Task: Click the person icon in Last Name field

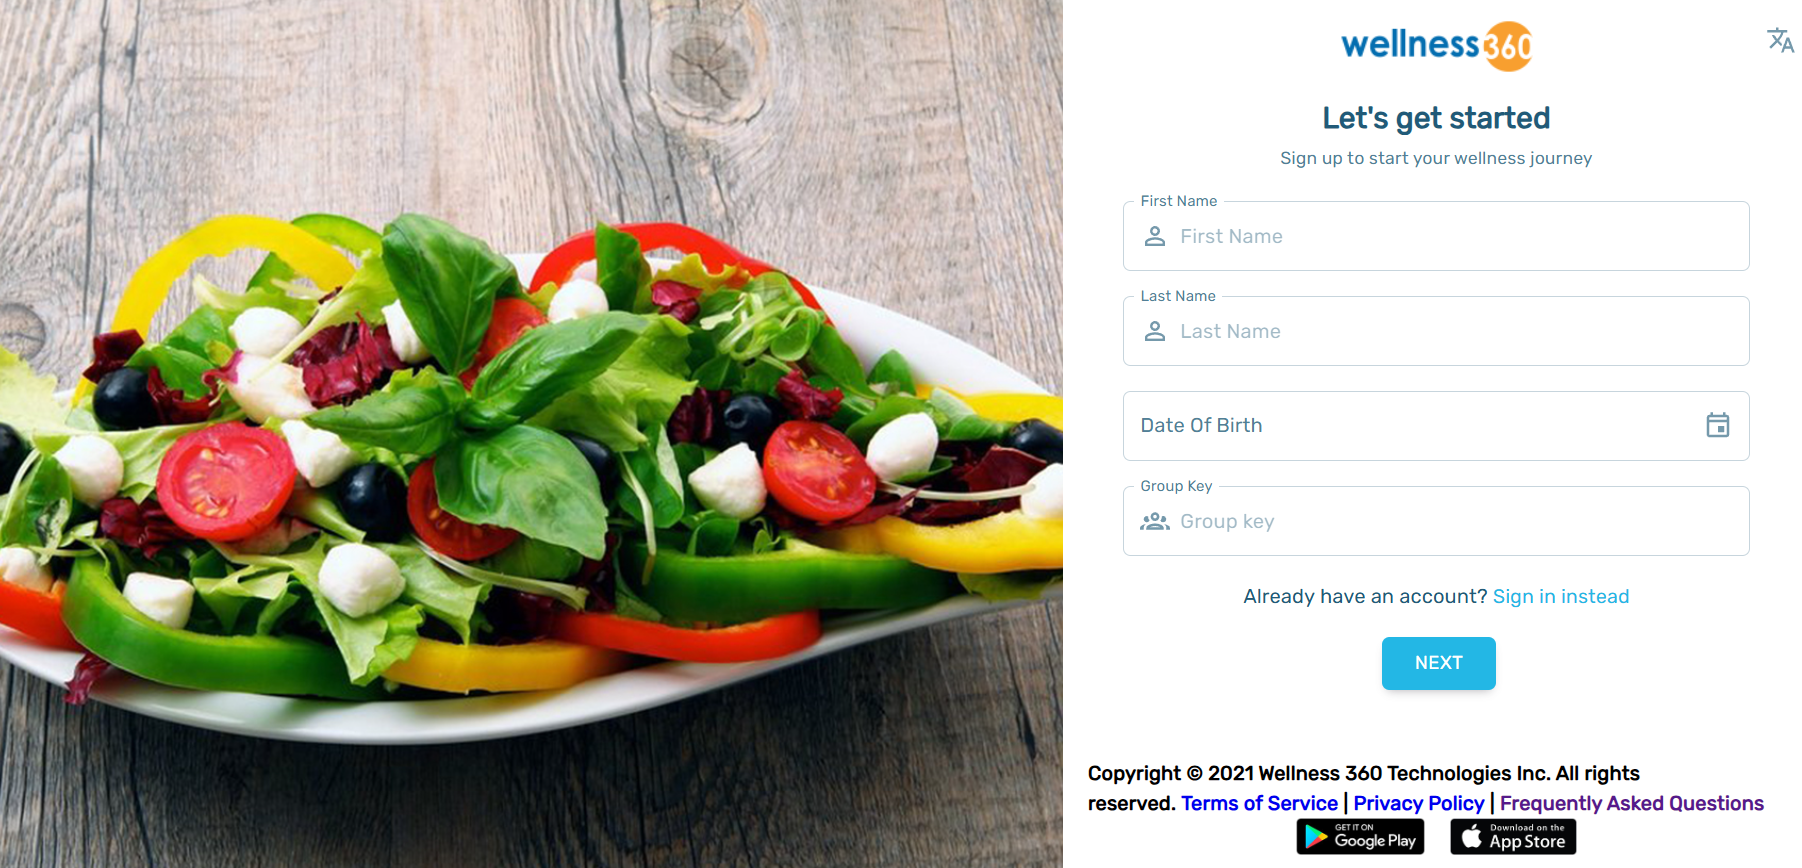Action: coord(1155,331)
